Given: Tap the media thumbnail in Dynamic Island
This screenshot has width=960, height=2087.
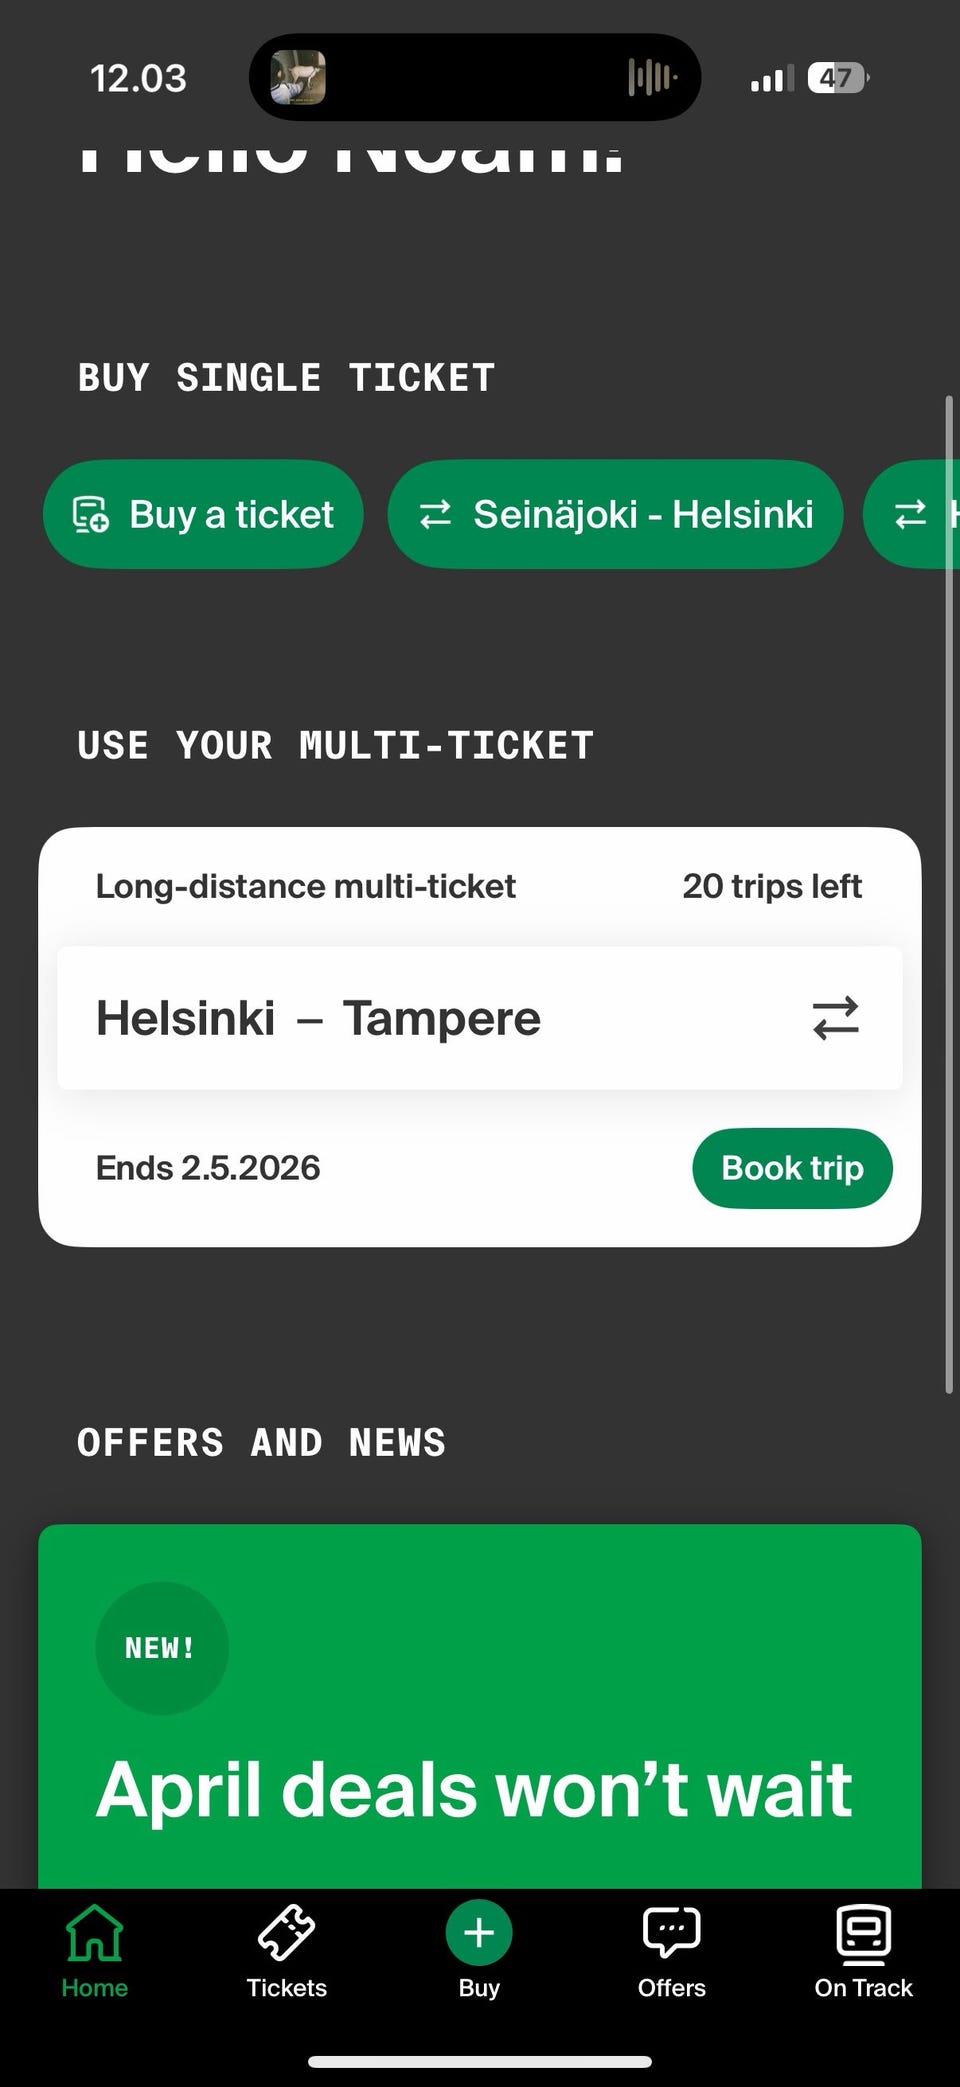Looking at the screenshot, I should click(298, 78).
